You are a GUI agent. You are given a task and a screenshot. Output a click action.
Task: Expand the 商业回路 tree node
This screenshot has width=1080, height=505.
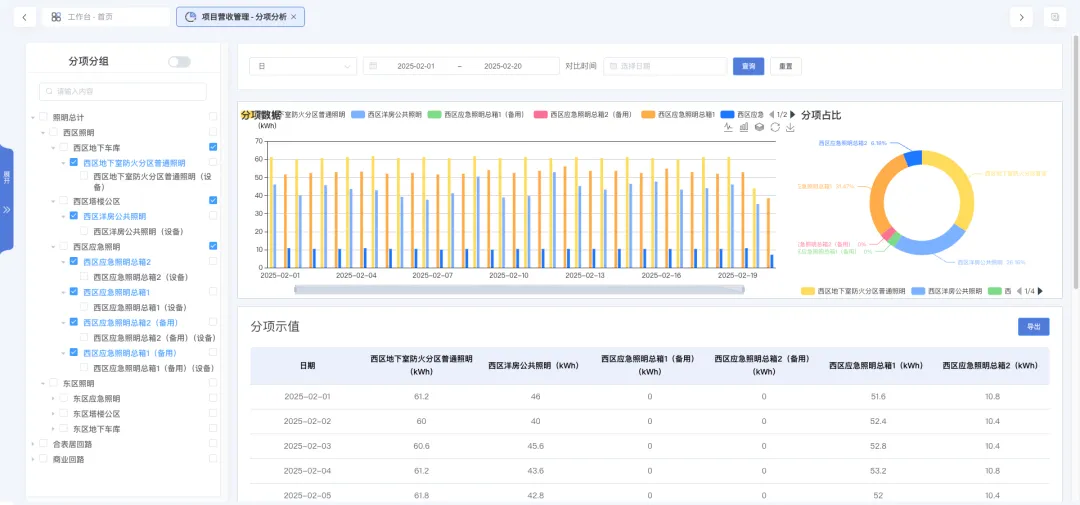[32, 460]
